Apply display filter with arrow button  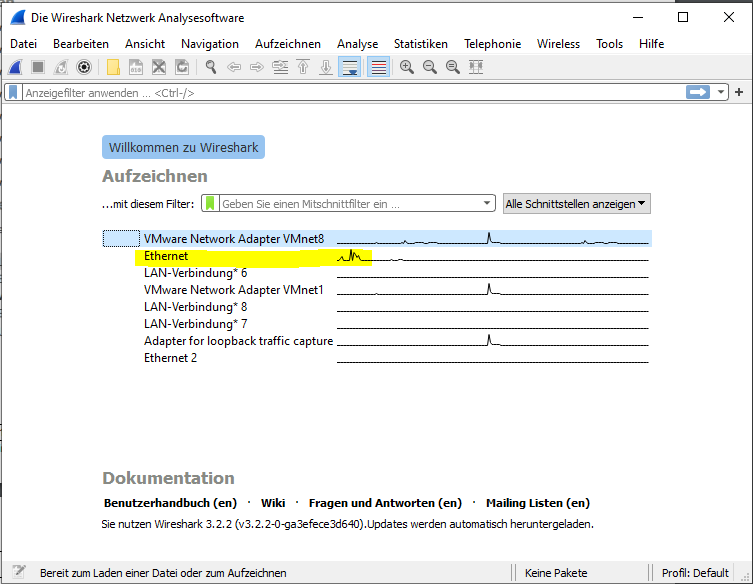point(698,92)
